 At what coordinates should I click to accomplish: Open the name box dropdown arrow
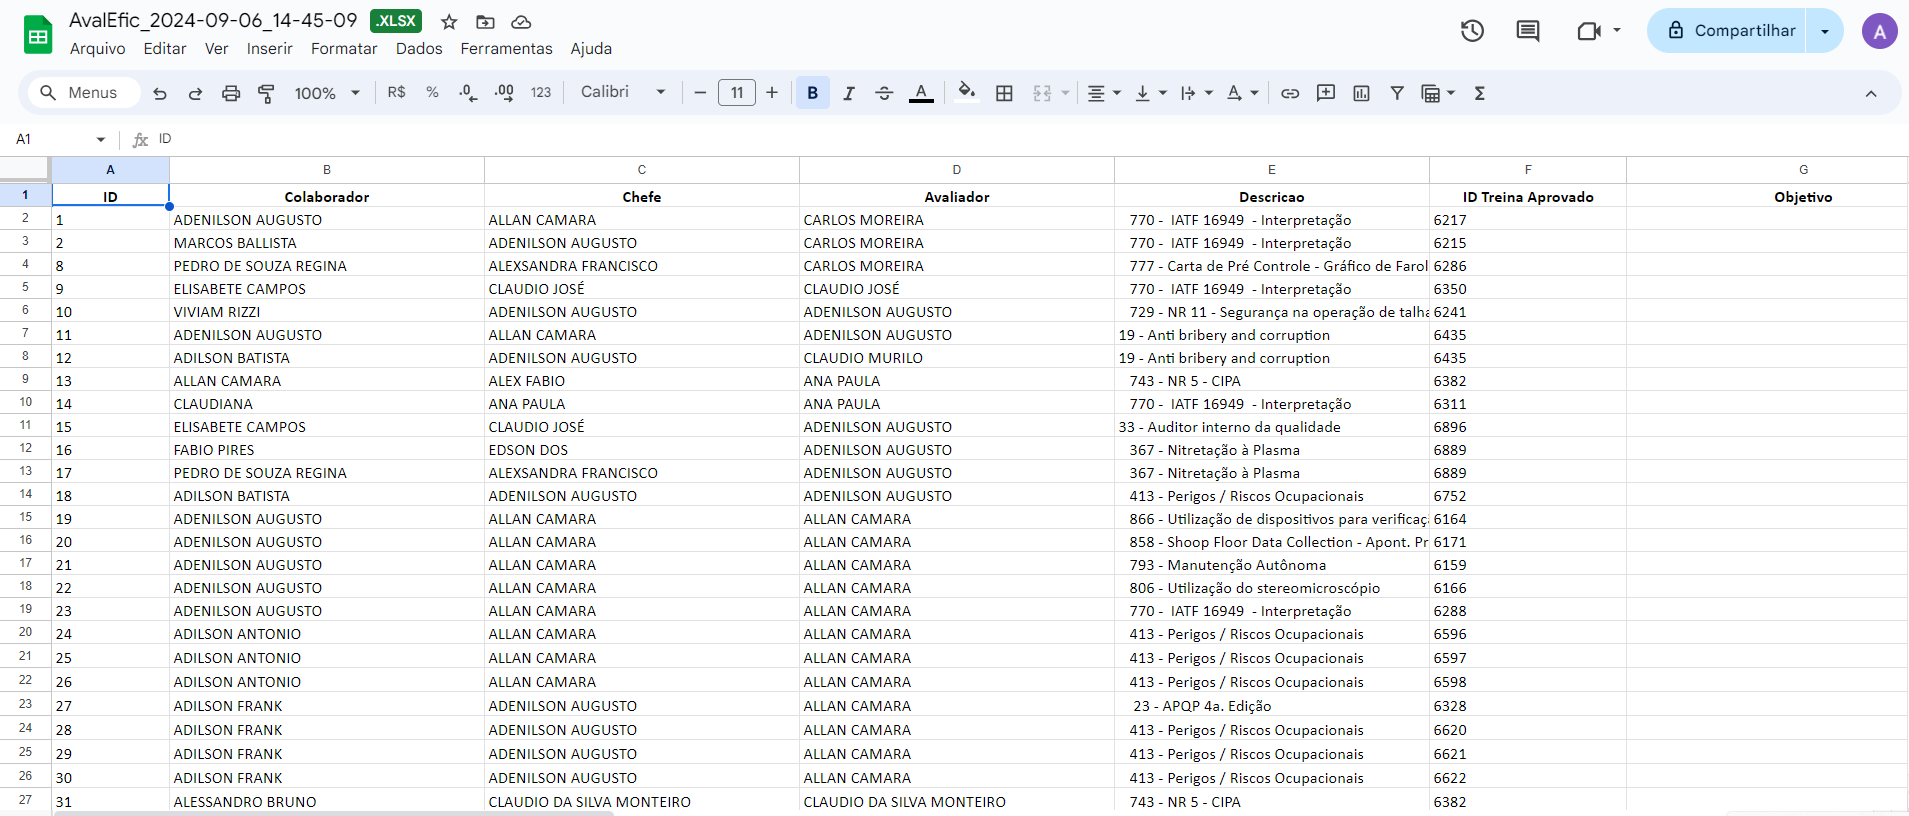(x=100, y=139)
